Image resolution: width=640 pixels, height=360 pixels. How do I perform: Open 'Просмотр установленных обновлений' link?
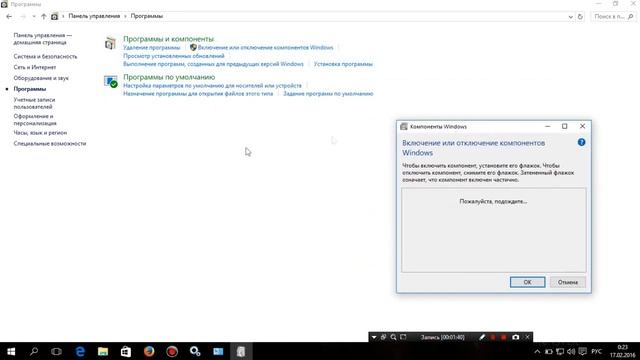click(173, 56)
